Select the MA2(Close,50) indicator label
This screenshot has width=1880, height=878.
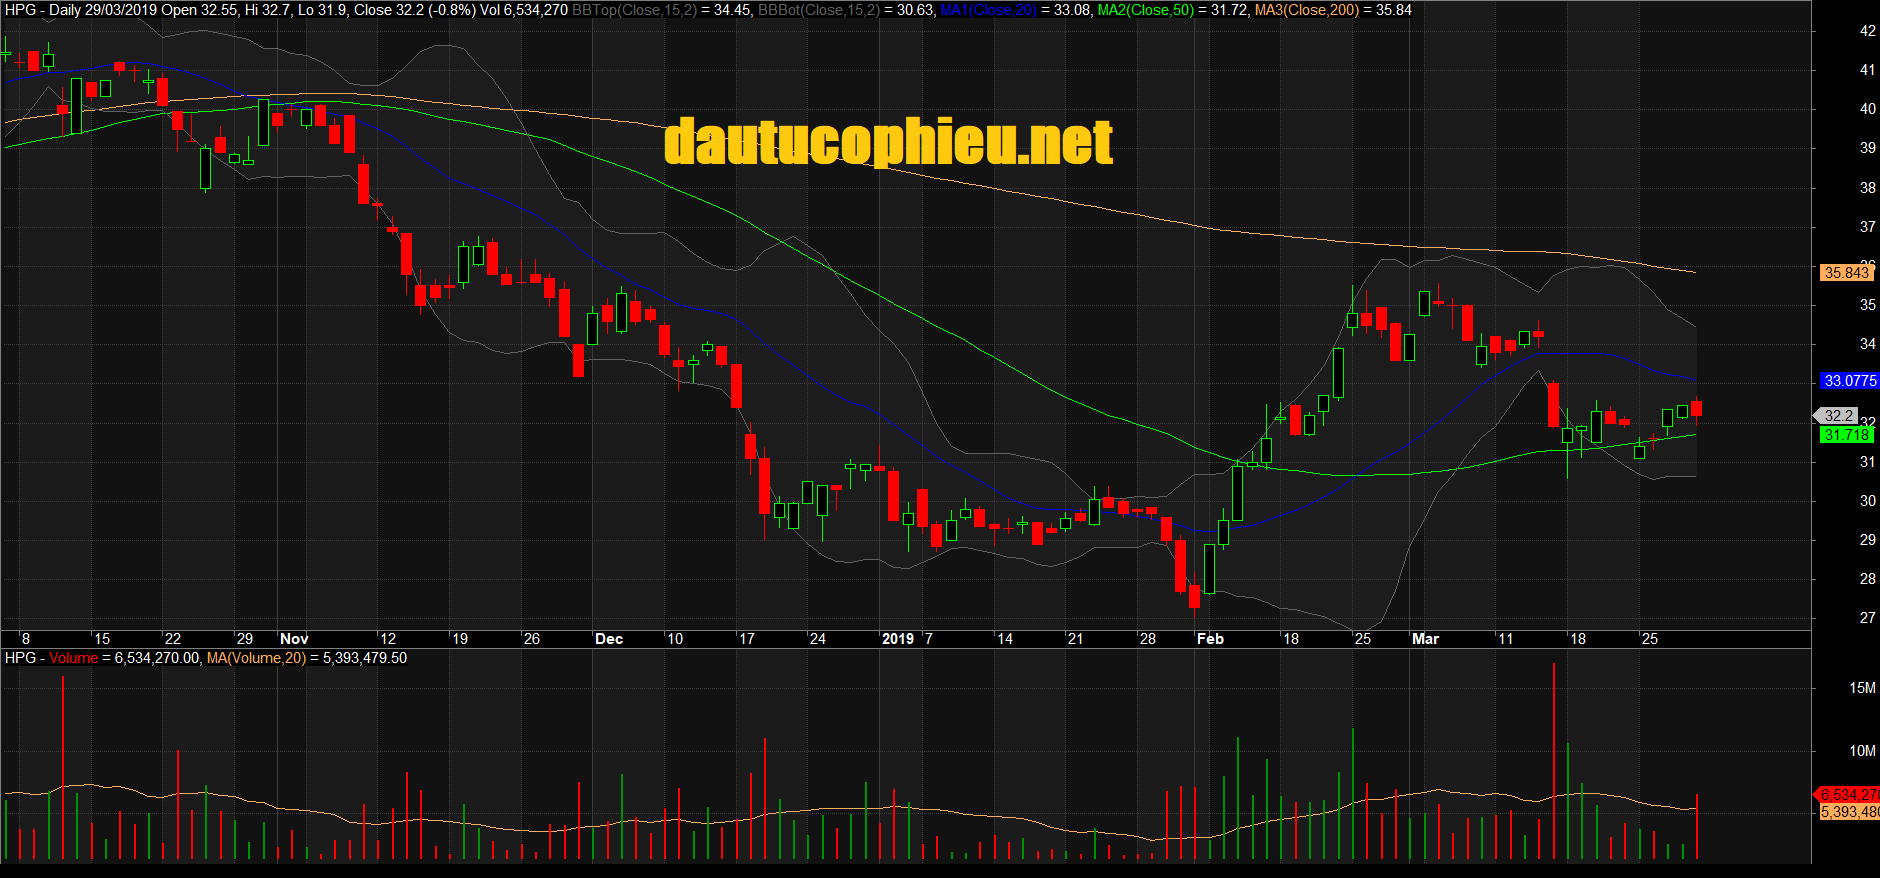click(x=1146, y=10)
